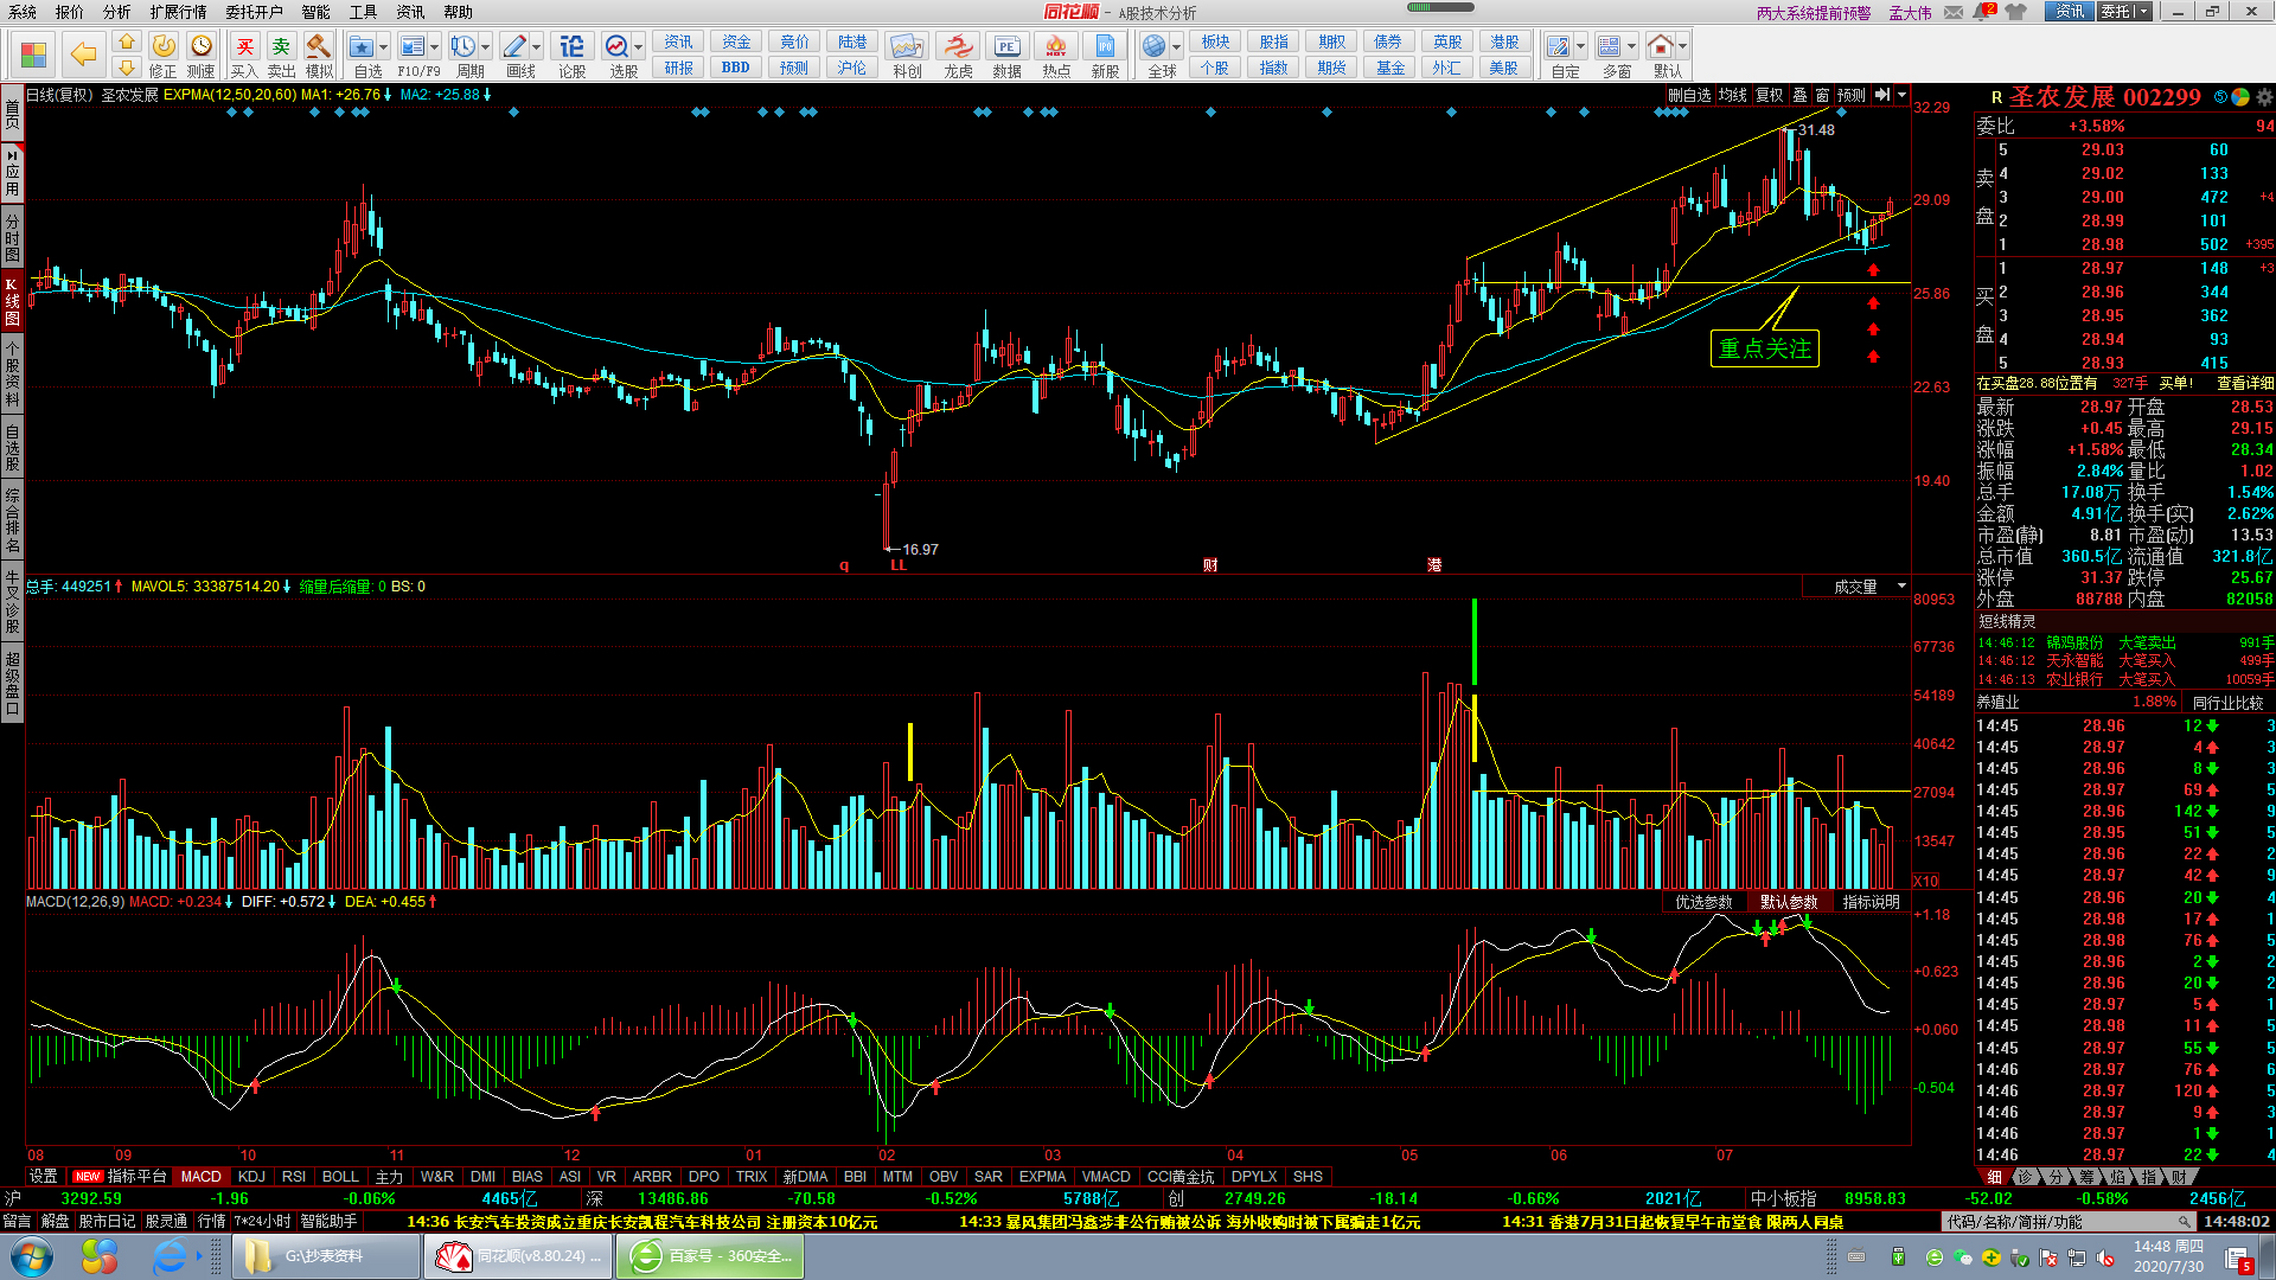Click the stock code search input field
This screenshot has height=1280, width=2276.
[2058, 1222]
